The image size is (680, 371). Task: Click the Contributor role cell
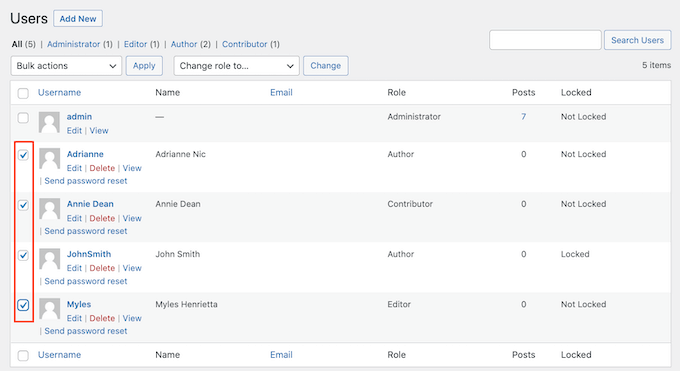click(410, 204)
